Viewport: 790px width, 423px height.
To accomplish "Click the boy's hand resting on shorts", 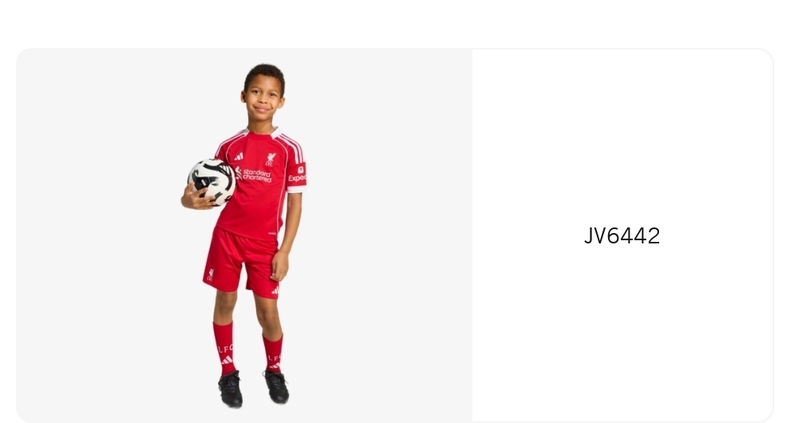I will [x=279, y=266].
